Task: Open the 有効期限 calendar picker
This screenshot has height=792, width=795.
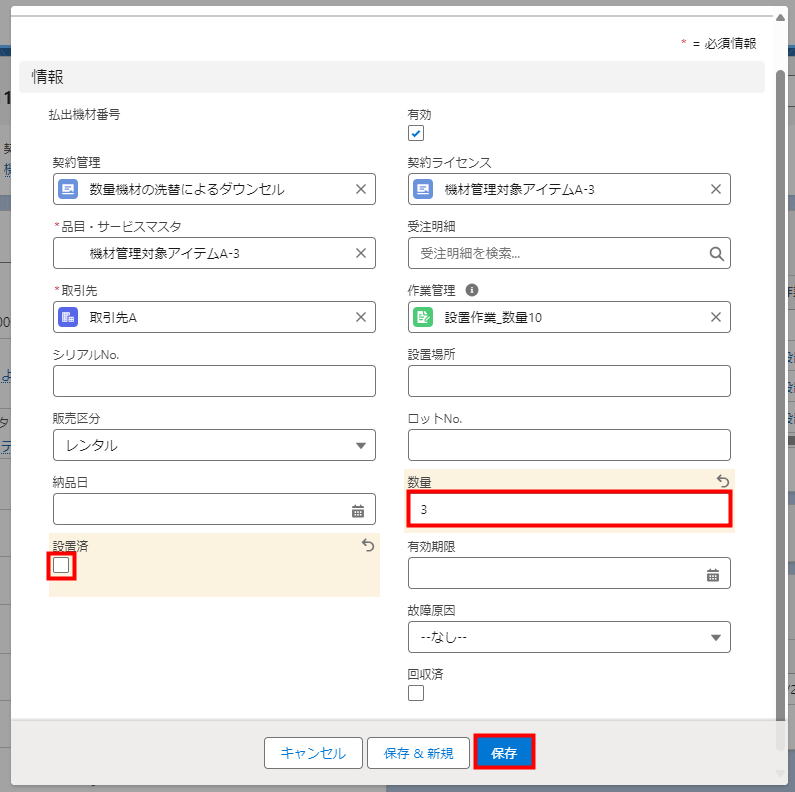Action: [713, 575]
